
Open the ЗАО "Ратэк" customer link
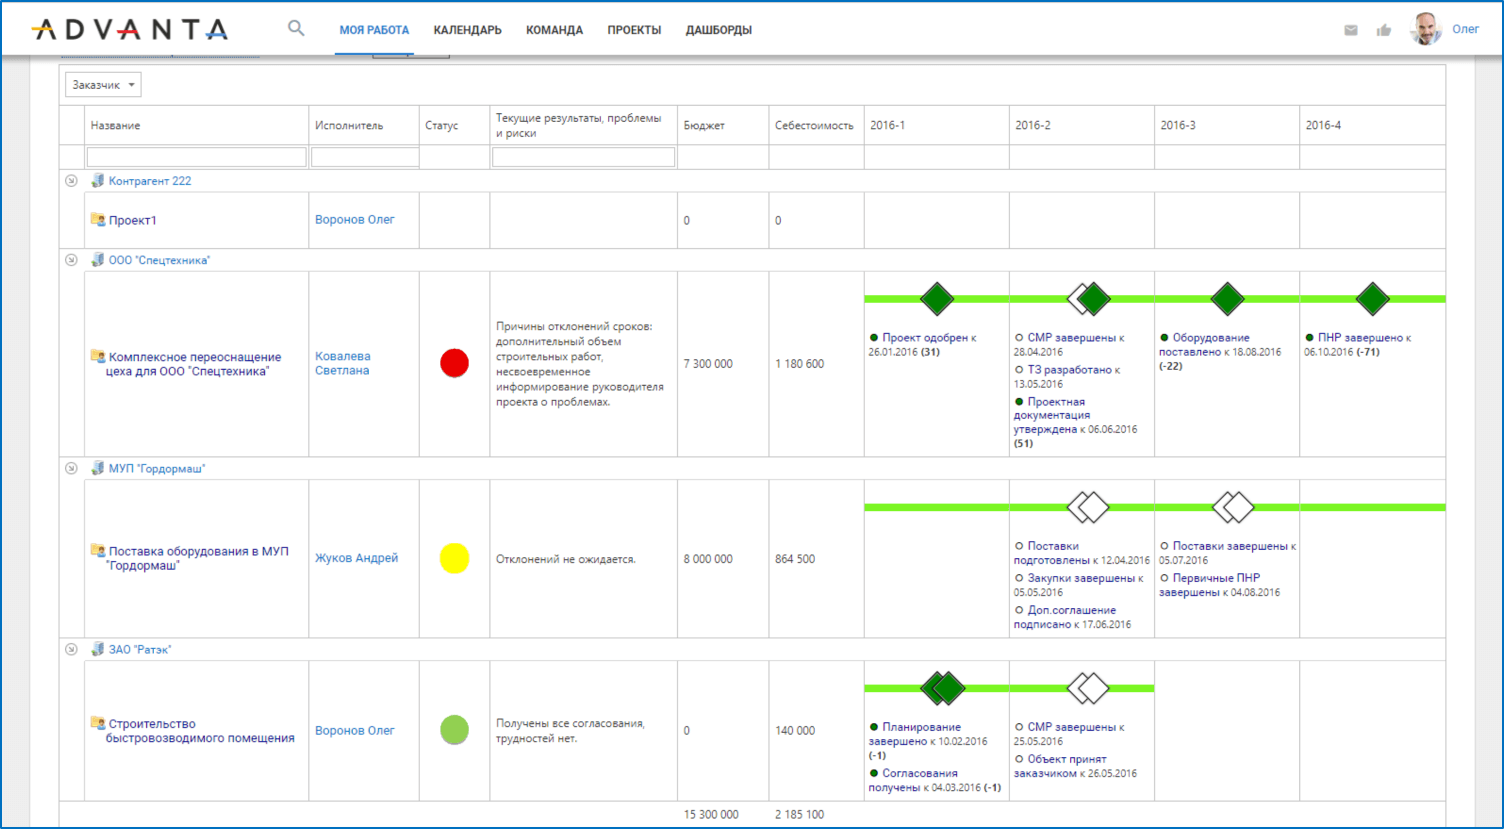click(x=140, y=649)
